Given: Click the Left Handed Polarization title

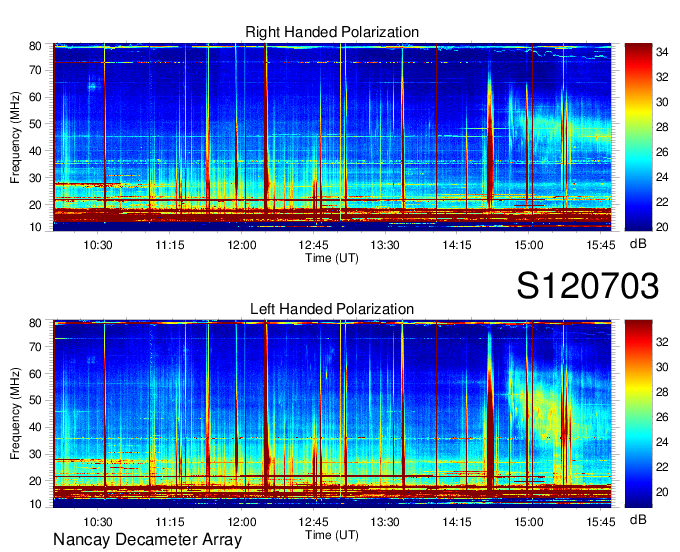Looking at the screenshot, I should click(332, 309).
